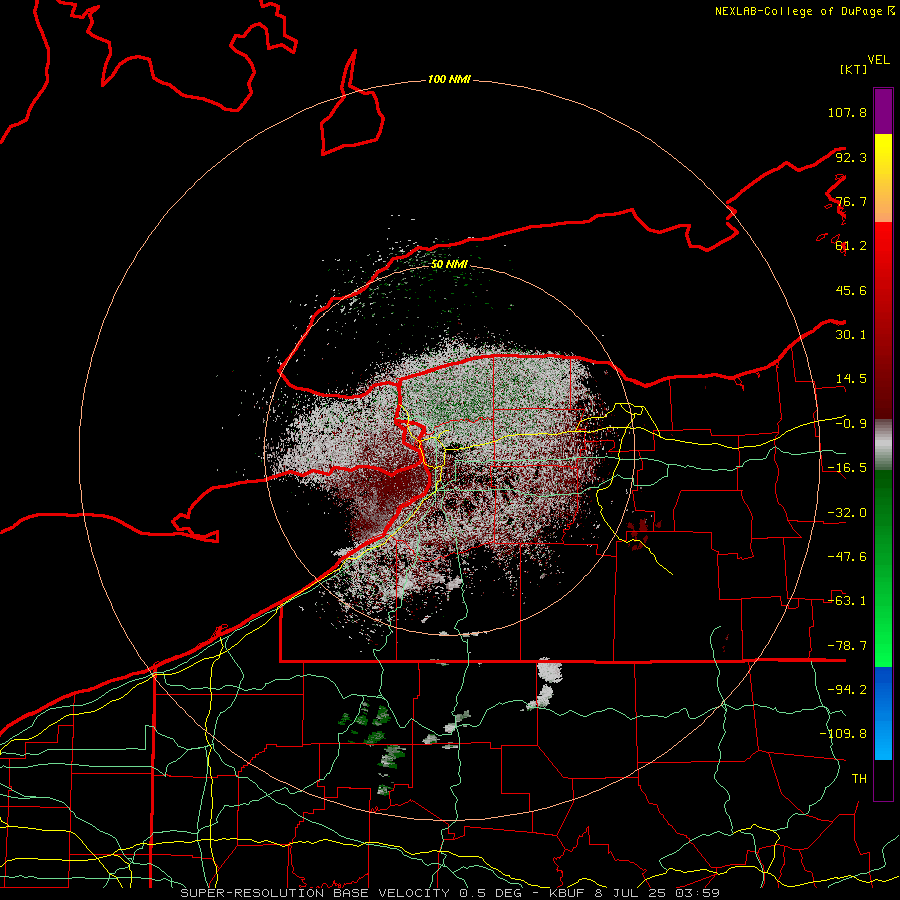Pick the blue segment of the velocity scale

(x=883, y=713)
